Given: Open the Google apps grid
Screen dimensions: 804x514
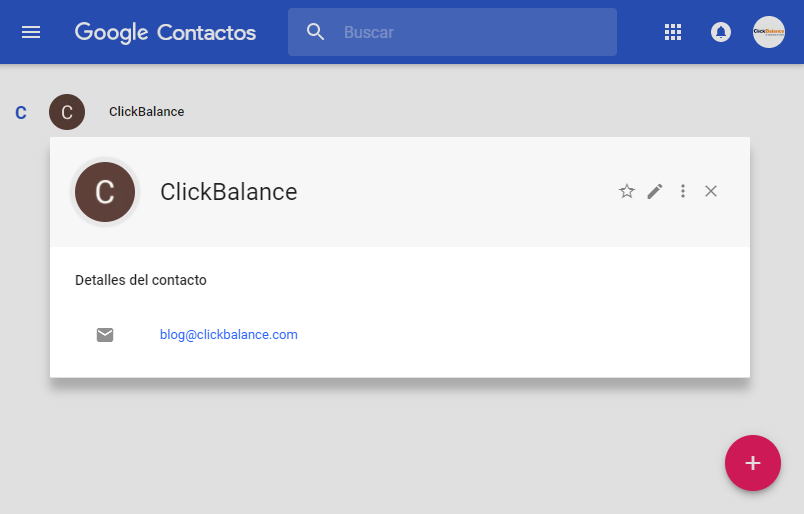Looking at the screenshot, I should [673, 32].
